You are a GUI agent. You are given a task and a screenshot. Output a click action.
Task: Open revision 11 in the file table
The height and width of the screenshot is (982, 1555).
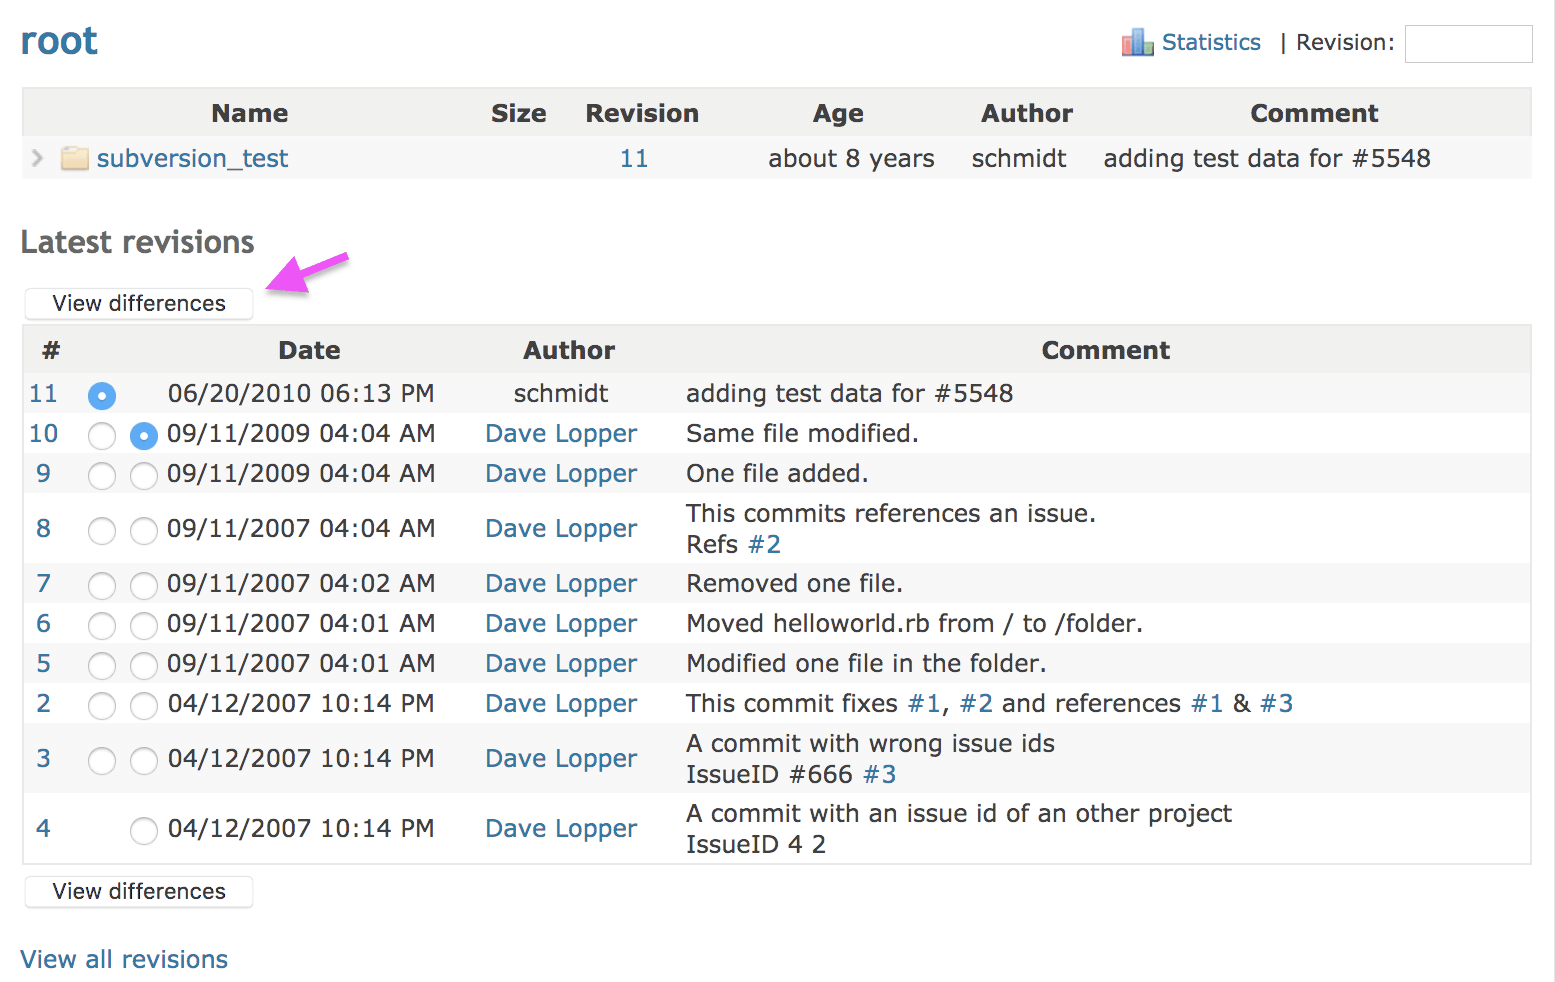(x=634, y=158)
